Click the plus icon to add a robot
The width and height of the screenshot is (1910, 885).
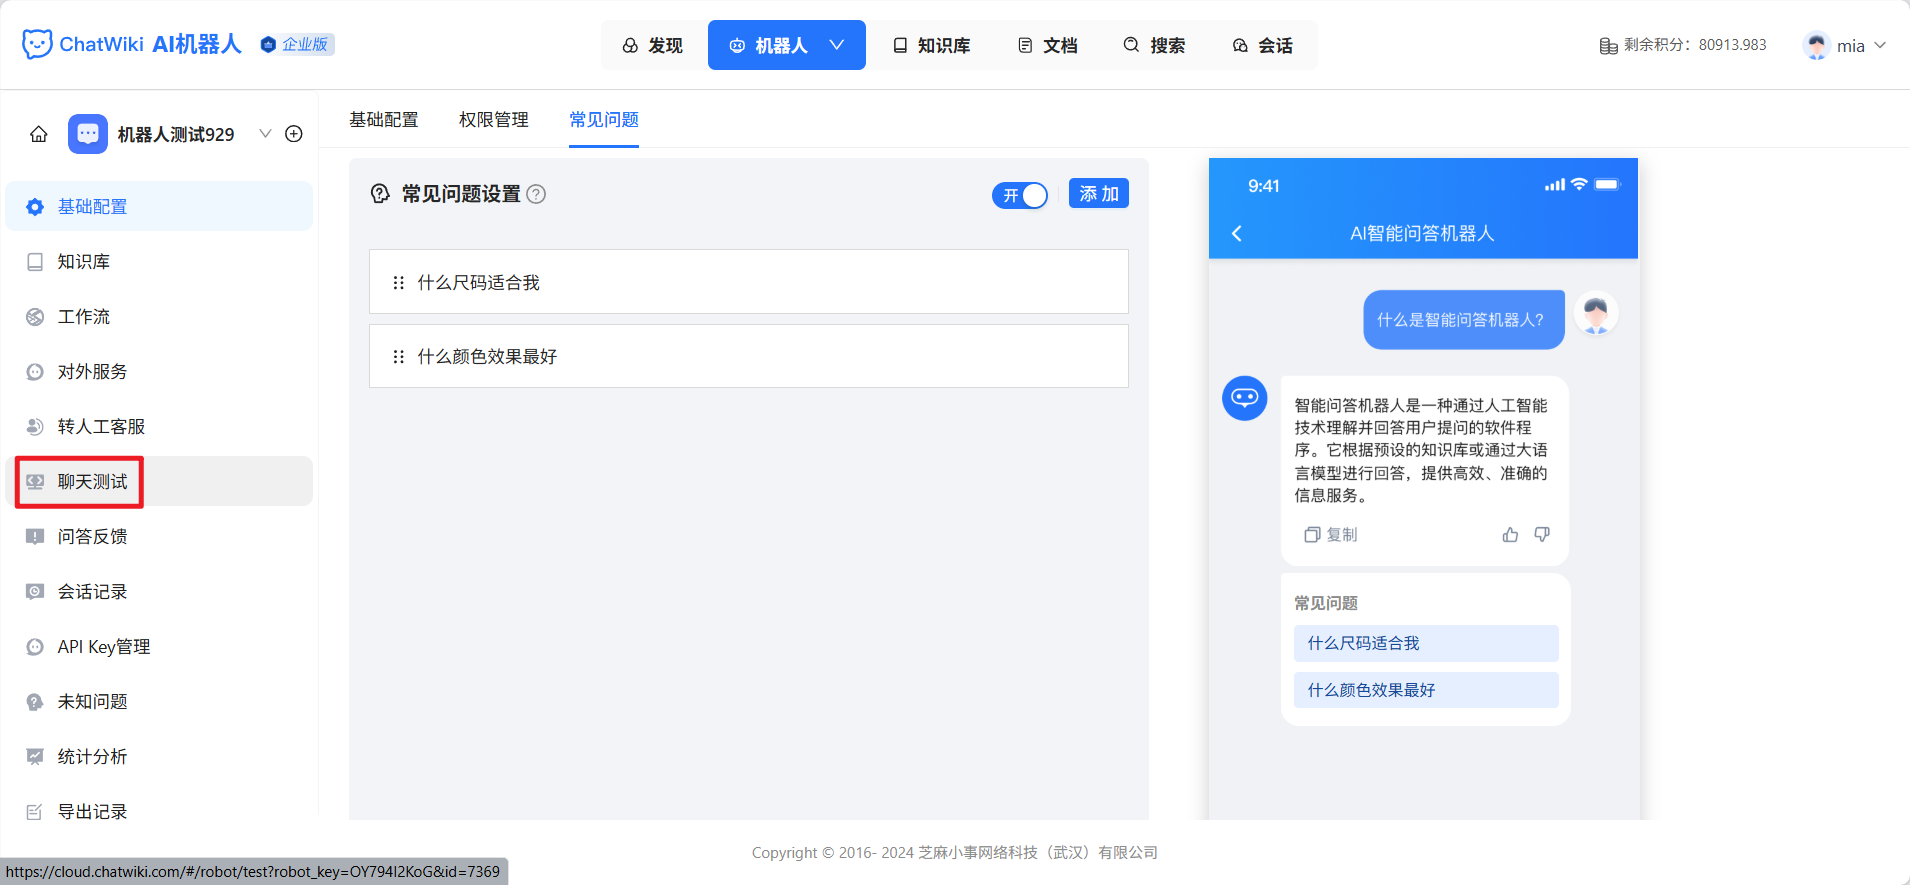[x=294, y=134]
